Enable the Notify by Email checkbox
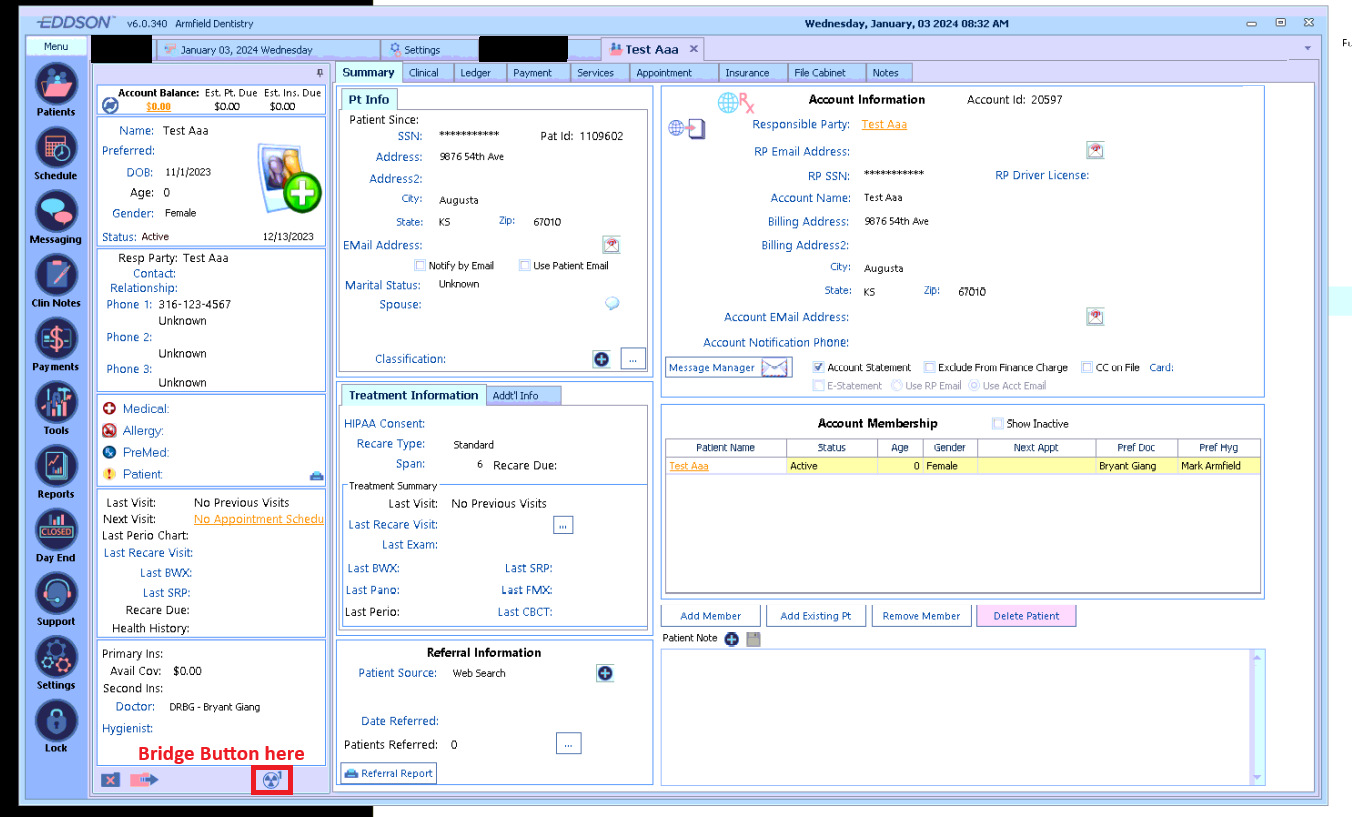Image resolution: width=1352 pixels, height=817 pixels. (420, 265)
